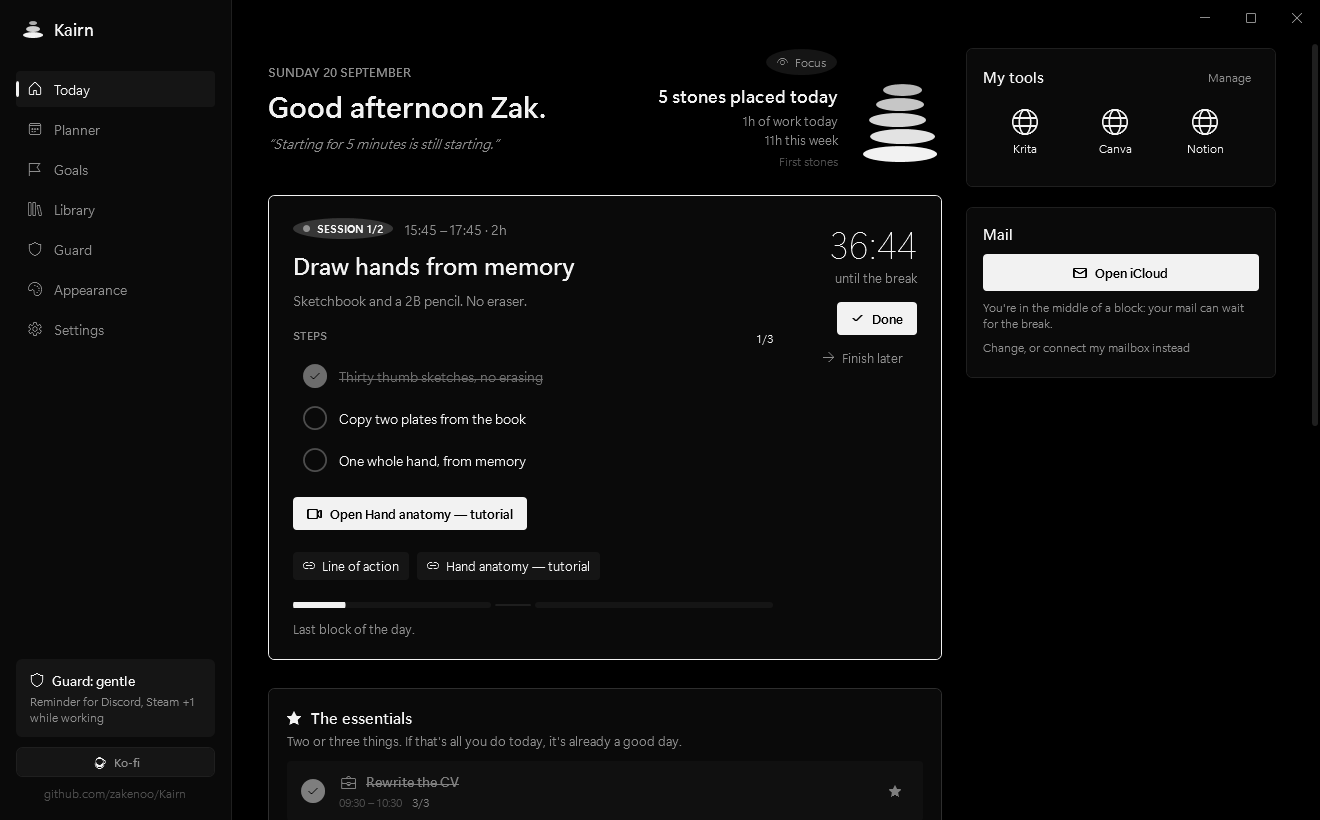Screen dimensions: 1320x820
Task: Open the Today page
Action: [x=115, y=89]
